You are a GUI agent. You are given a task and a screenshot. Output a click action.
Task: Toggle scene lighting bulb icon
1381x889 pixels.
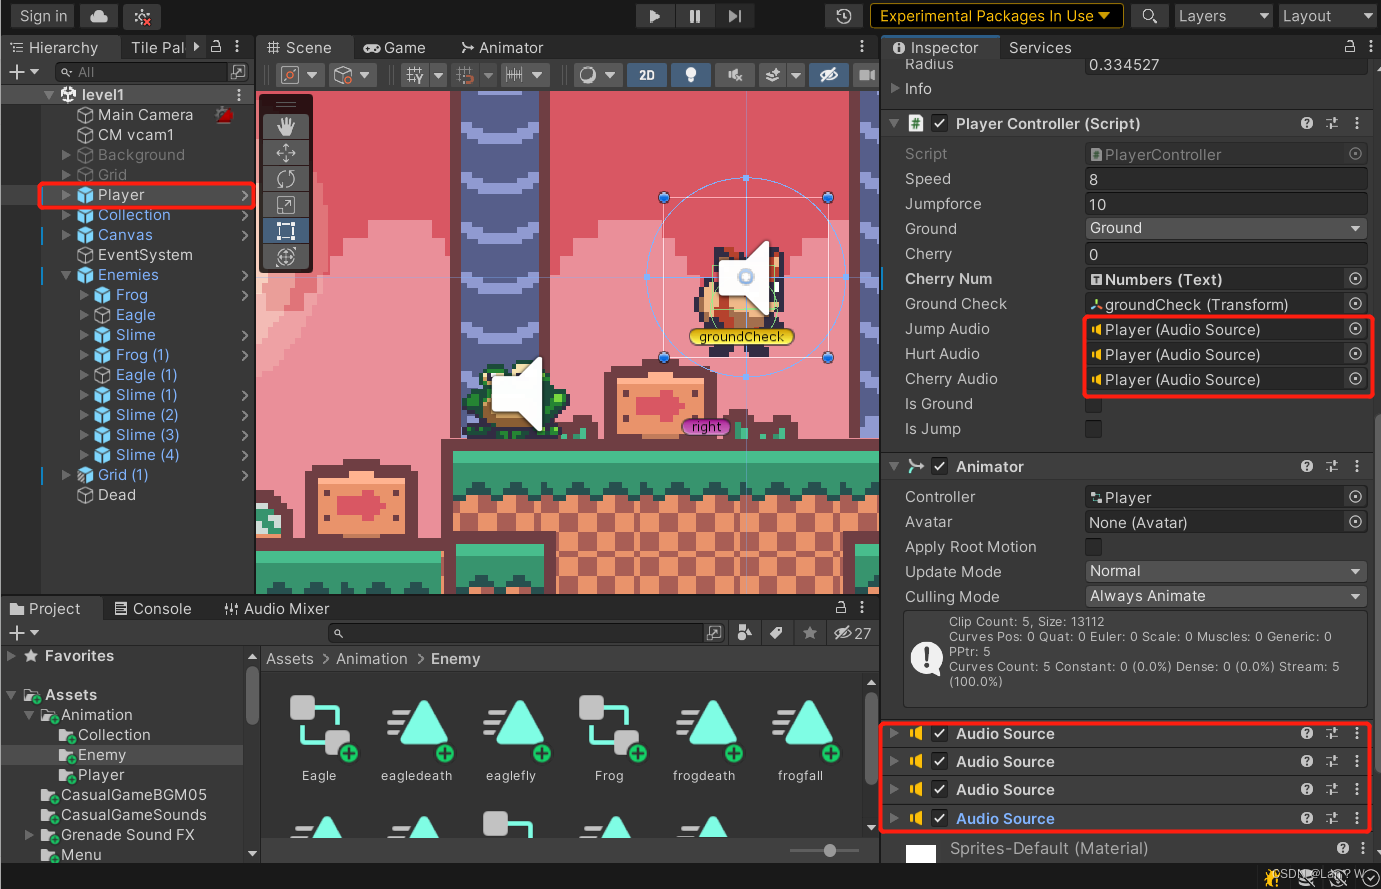click(x=690, y=75)
